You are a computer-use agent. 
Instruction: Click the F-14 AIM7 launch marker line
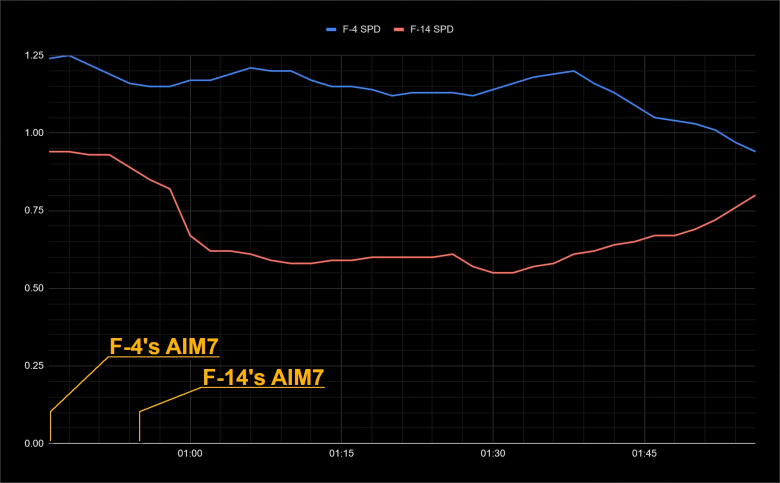coord(140,427)
